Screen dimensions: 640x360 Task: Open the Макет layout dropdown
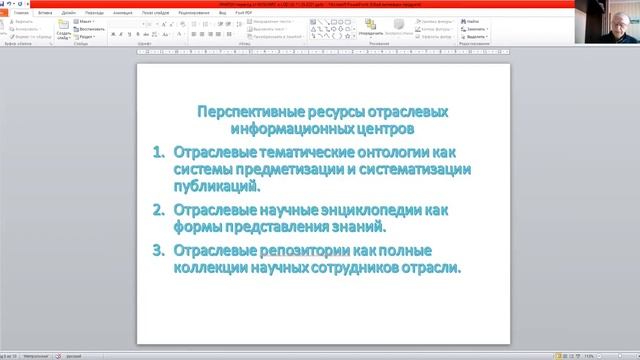point(84,21)
